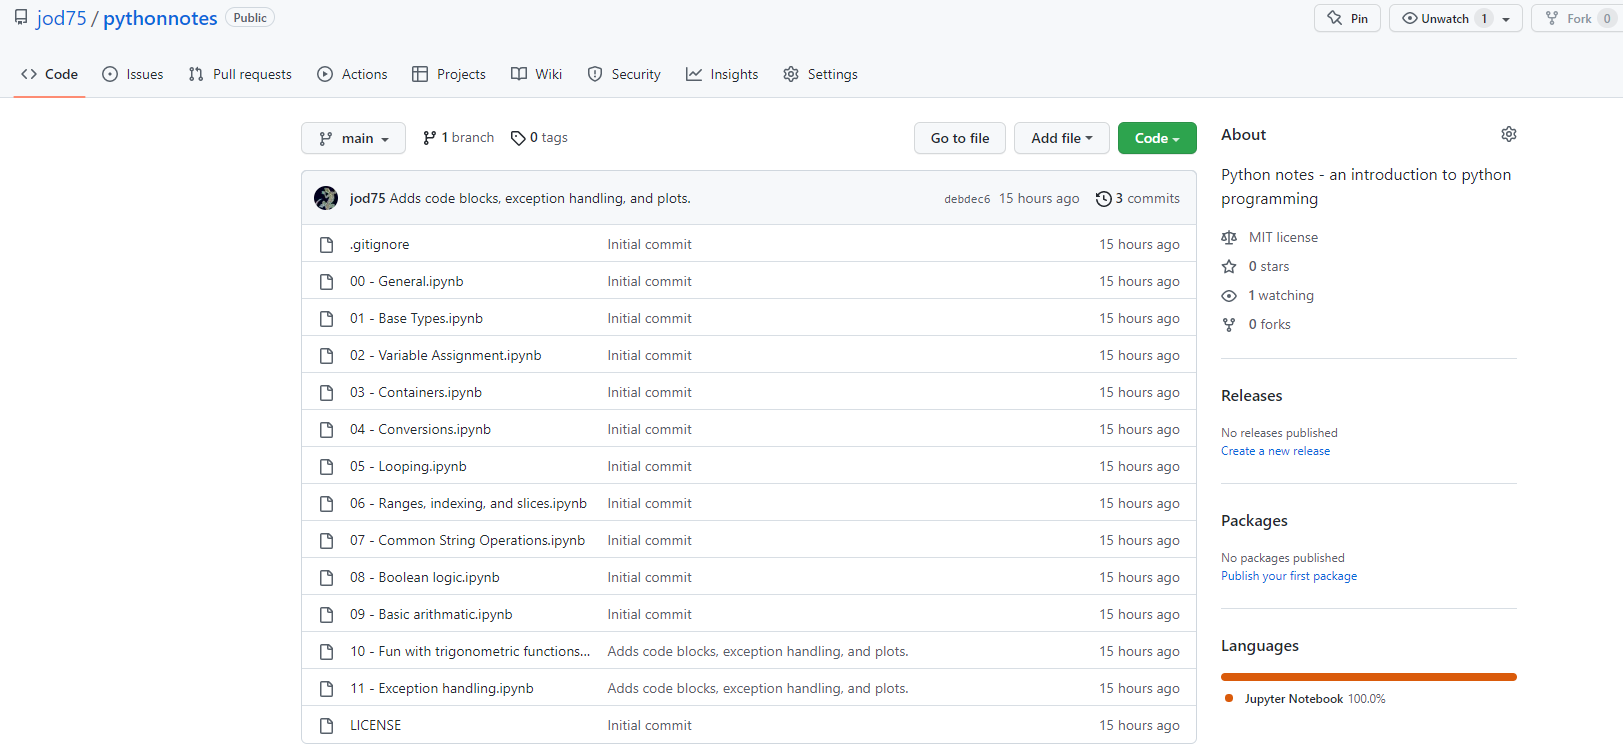Image resolution: width=1623 pixels, height=750 pixels.
Task: Click the MIT license scale icon
Action: coord(1229,238)
